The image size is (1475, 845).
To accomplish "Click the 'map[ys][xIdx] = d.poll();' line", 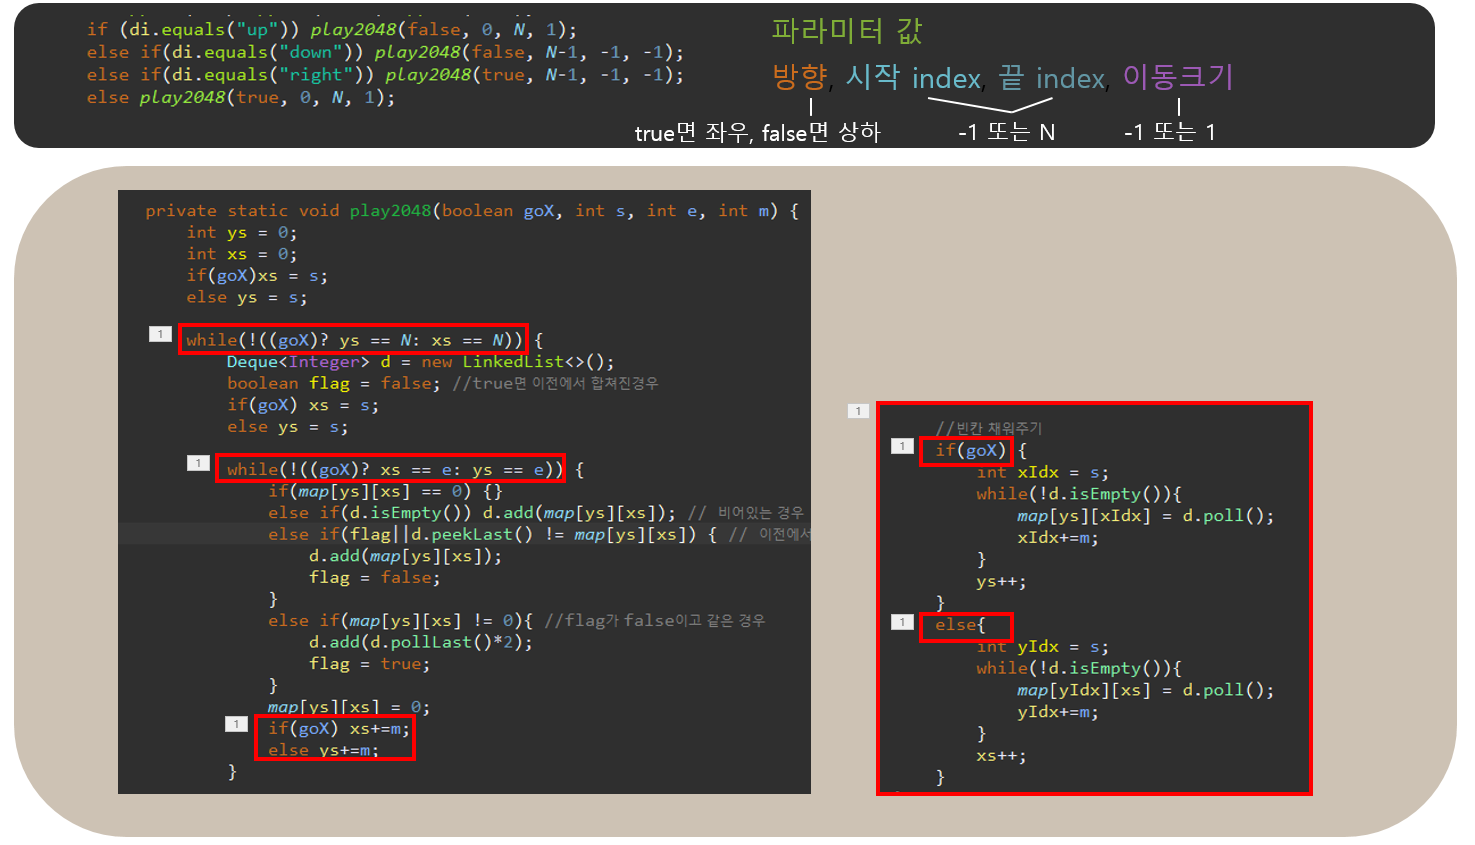I will pyautogui.click(x=1145, y=516).
